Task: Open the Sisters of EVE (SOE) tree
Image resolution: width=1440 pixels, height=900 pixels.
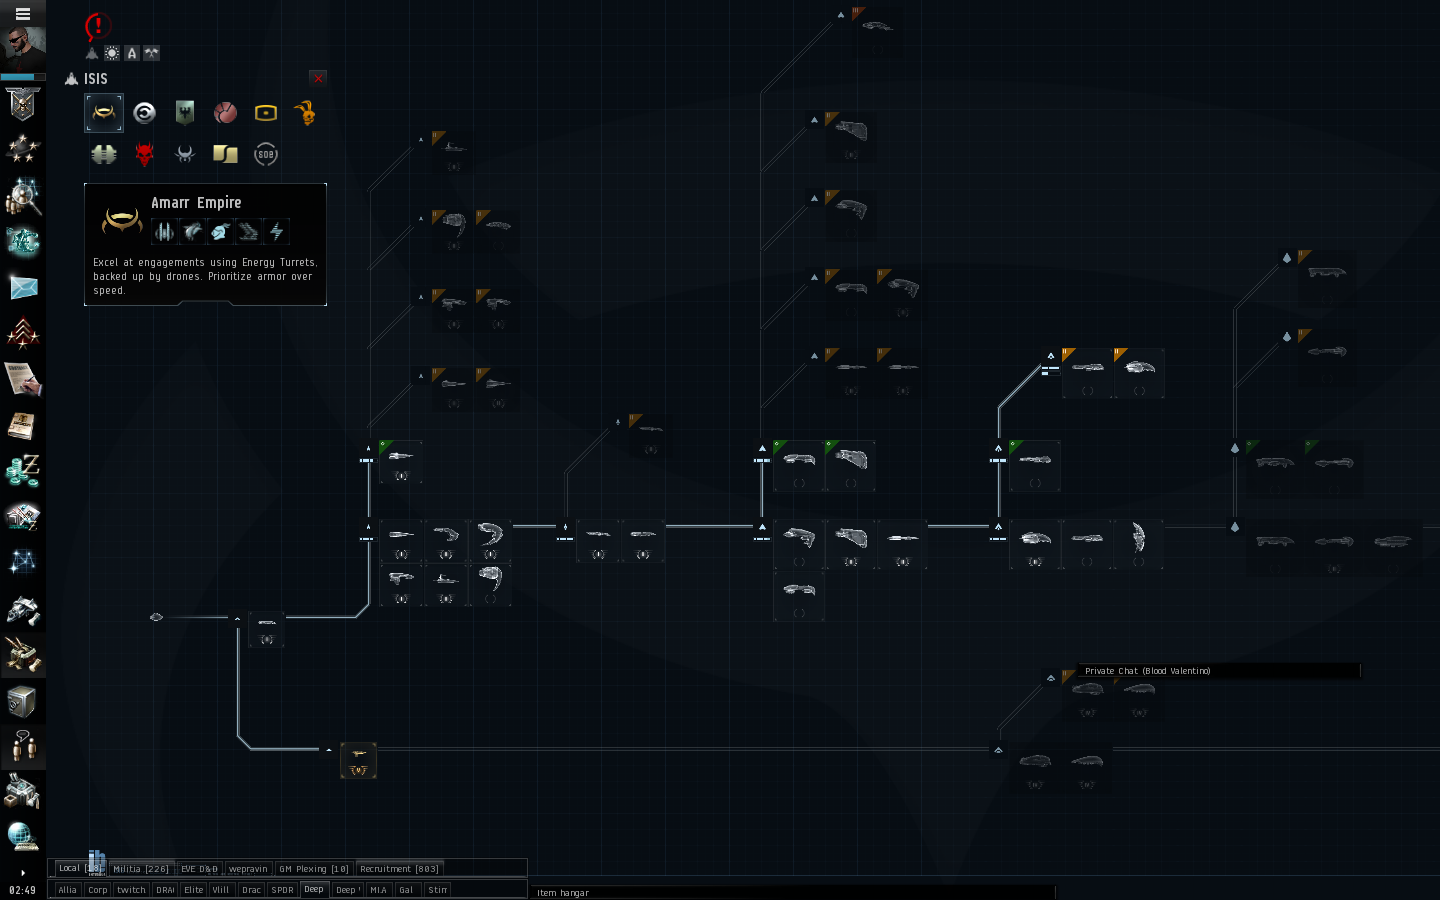Action: click(265, 154)
